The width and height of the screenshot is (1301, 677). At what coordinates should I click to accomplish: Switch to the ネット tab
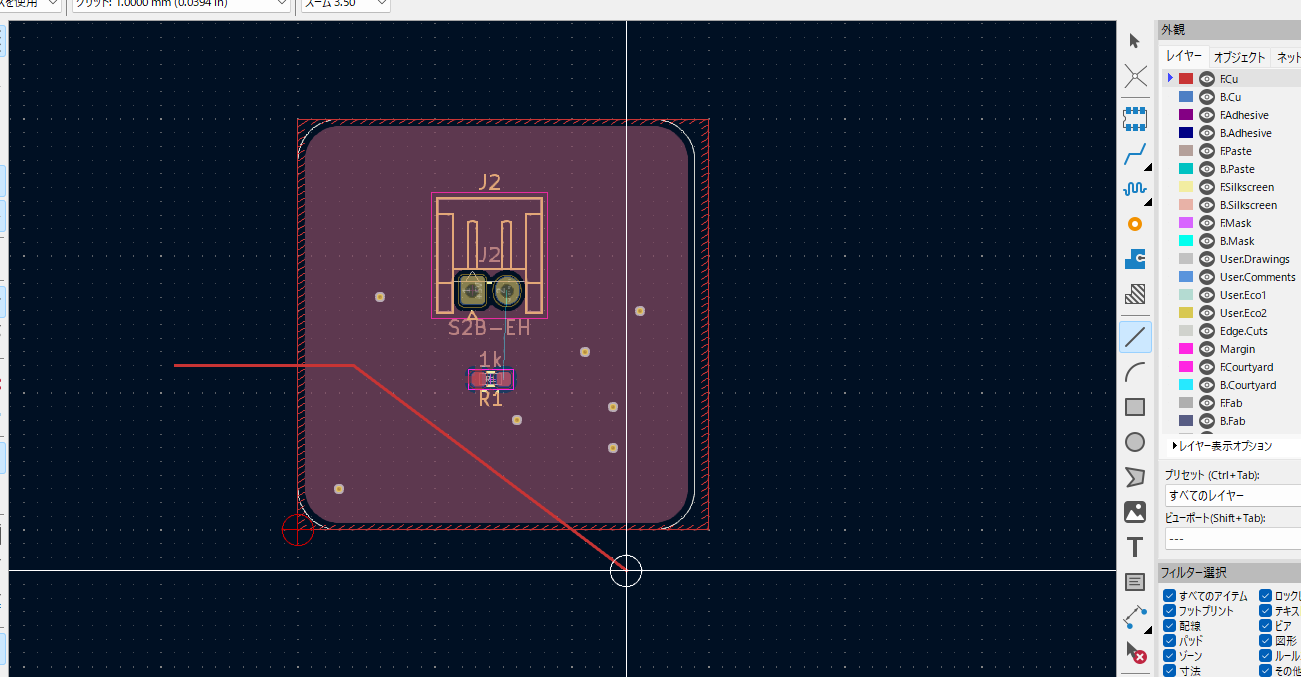[1288, 57]
